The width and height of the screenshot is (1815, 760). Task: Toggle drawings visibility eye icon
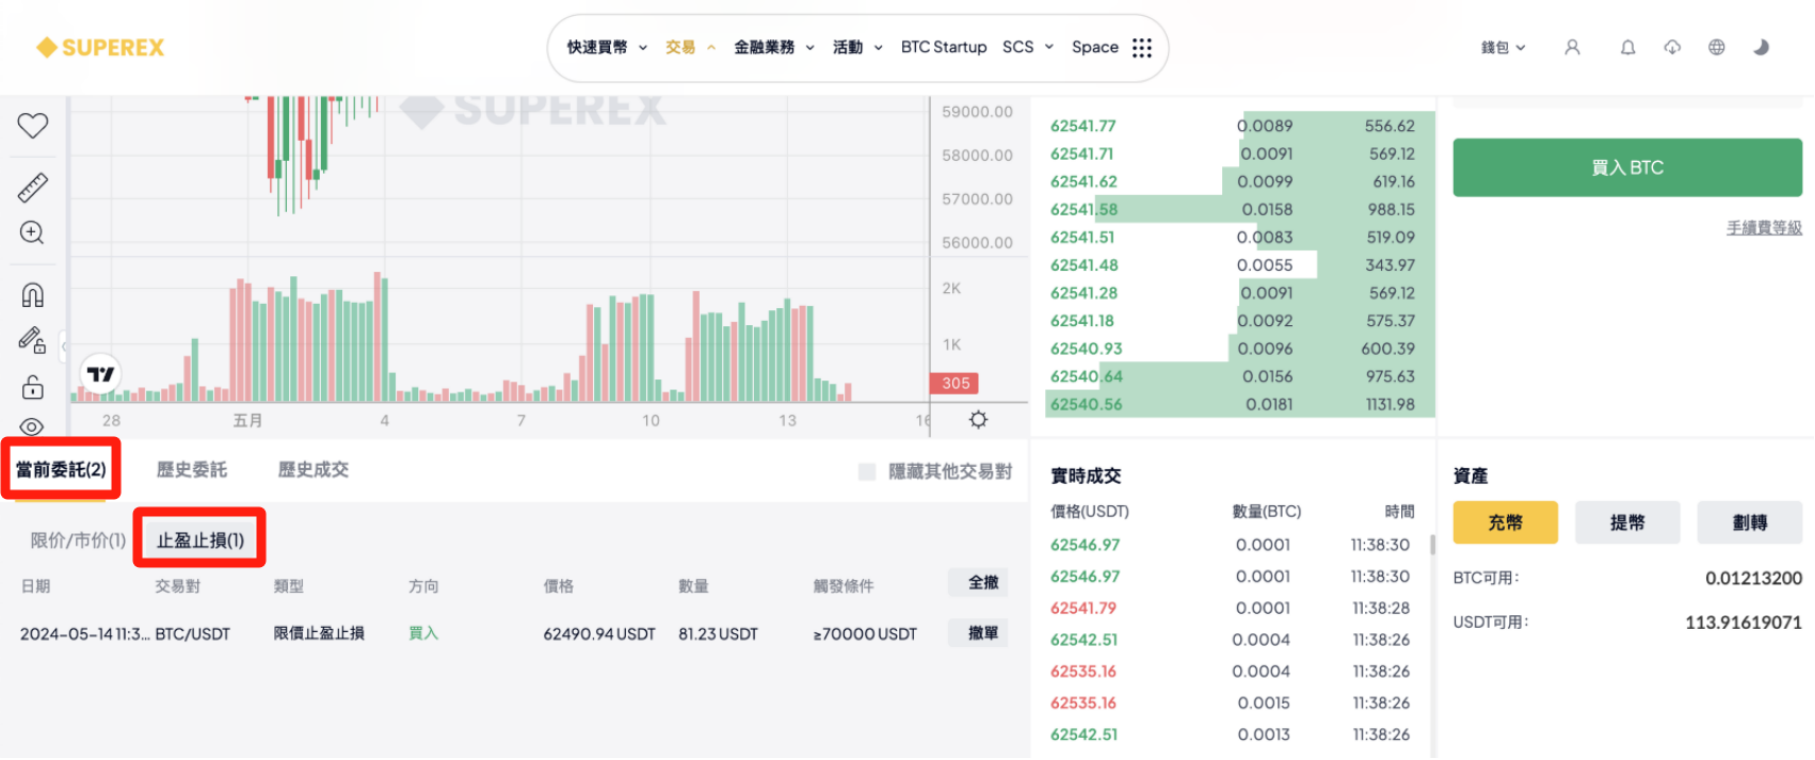coord(32,427)
